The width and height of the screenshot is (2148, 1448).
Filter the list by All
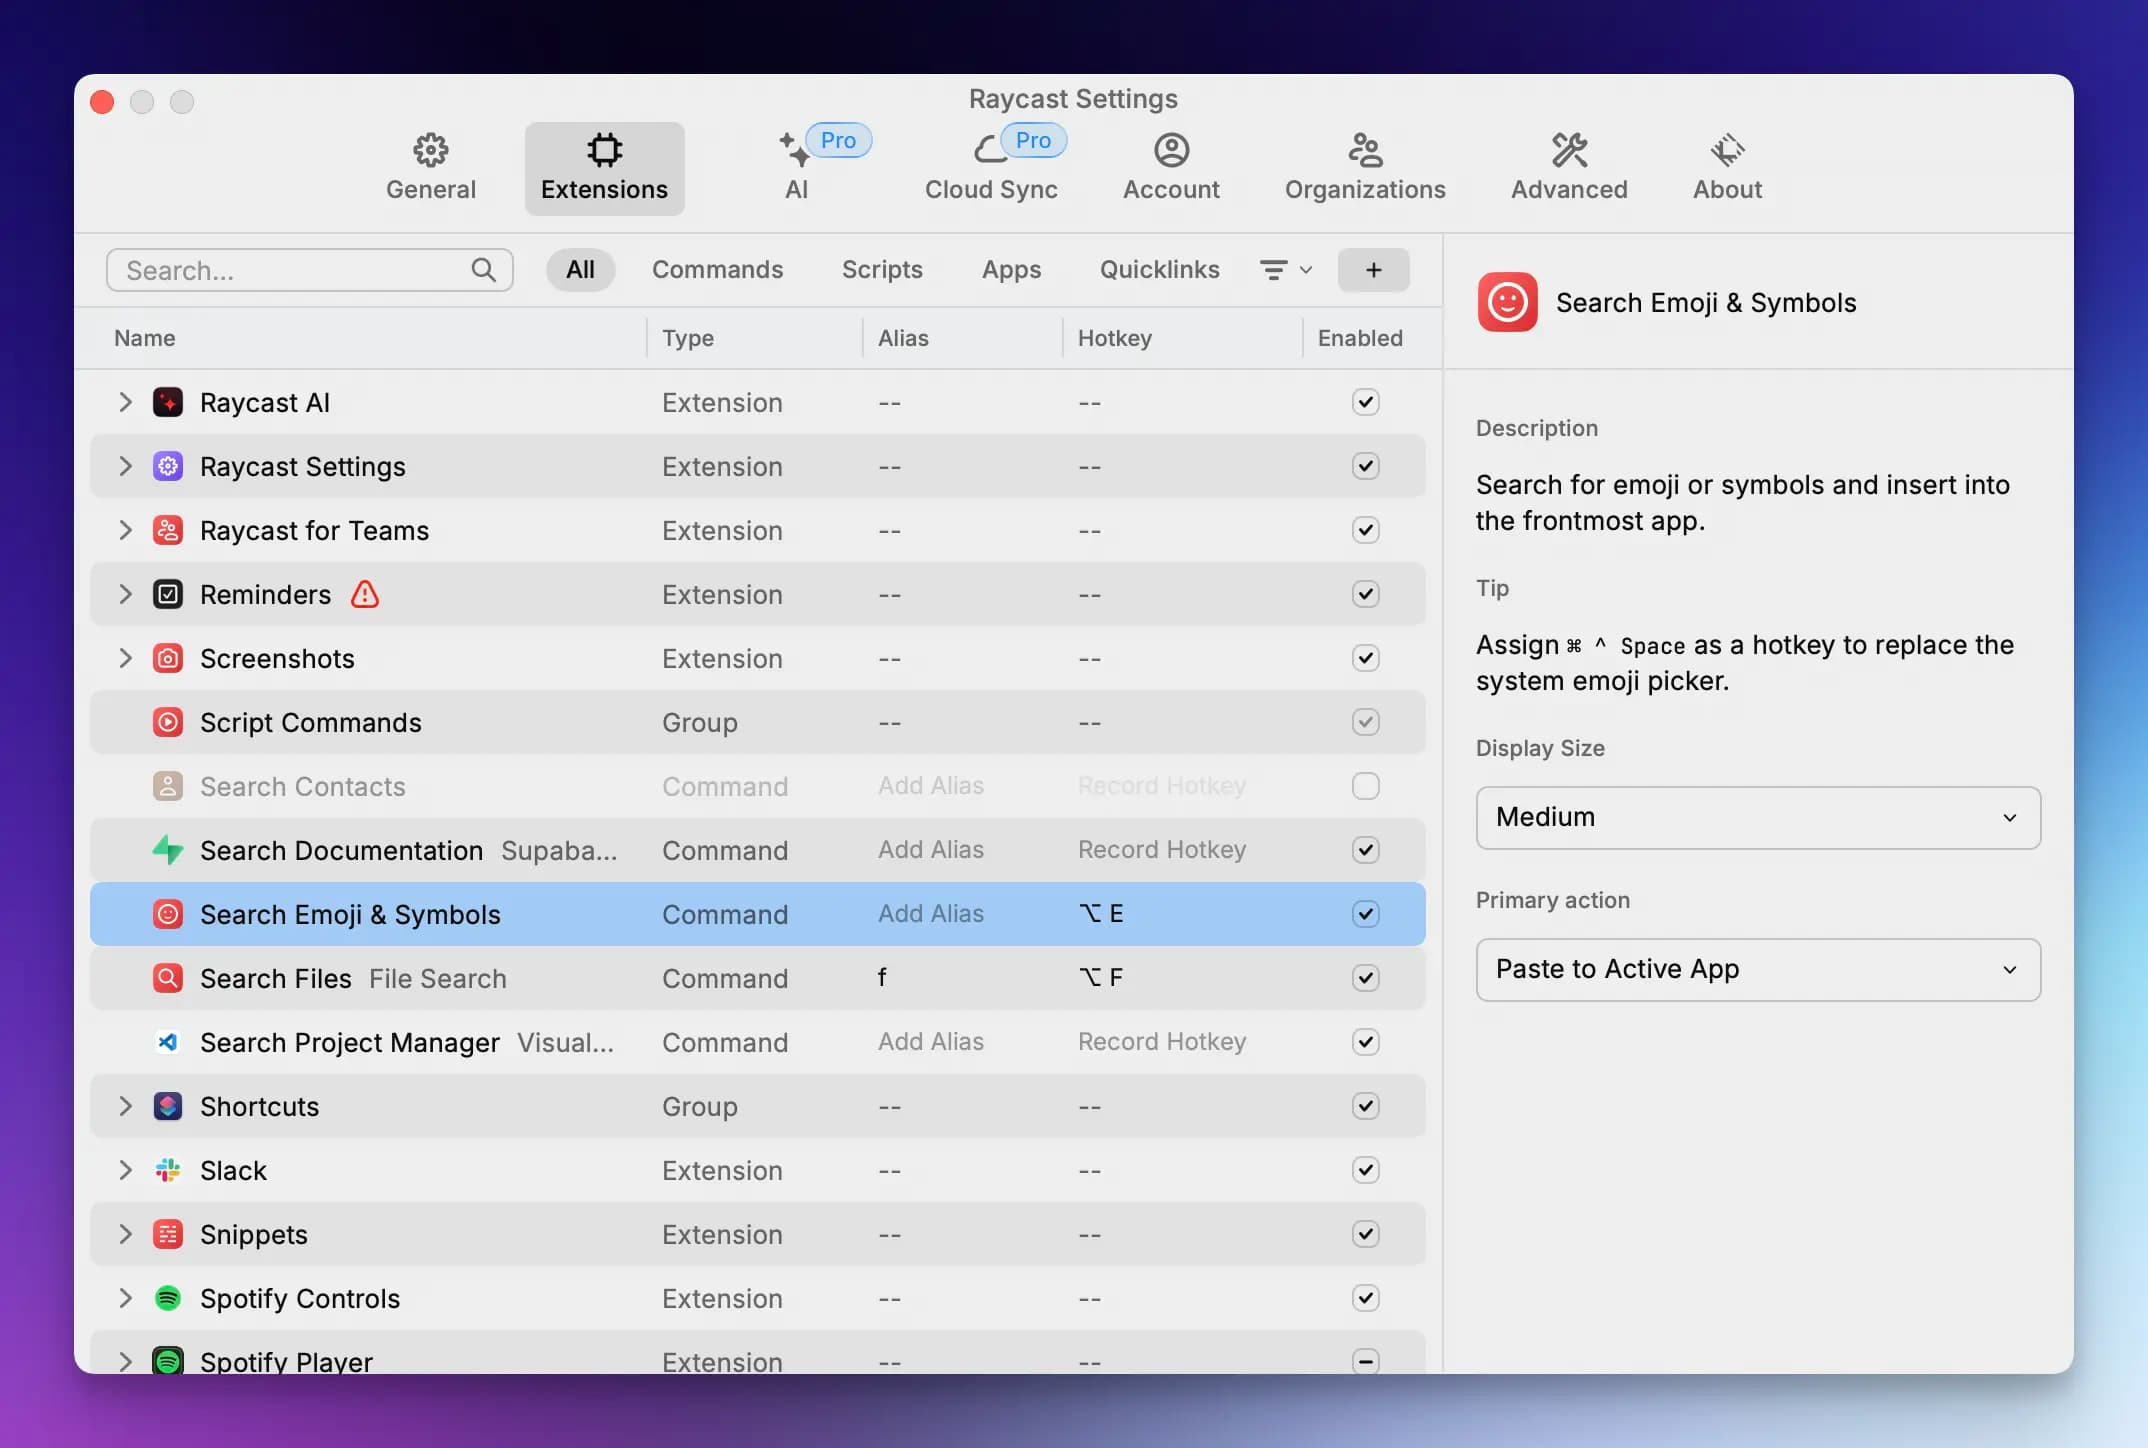(580, 270)
